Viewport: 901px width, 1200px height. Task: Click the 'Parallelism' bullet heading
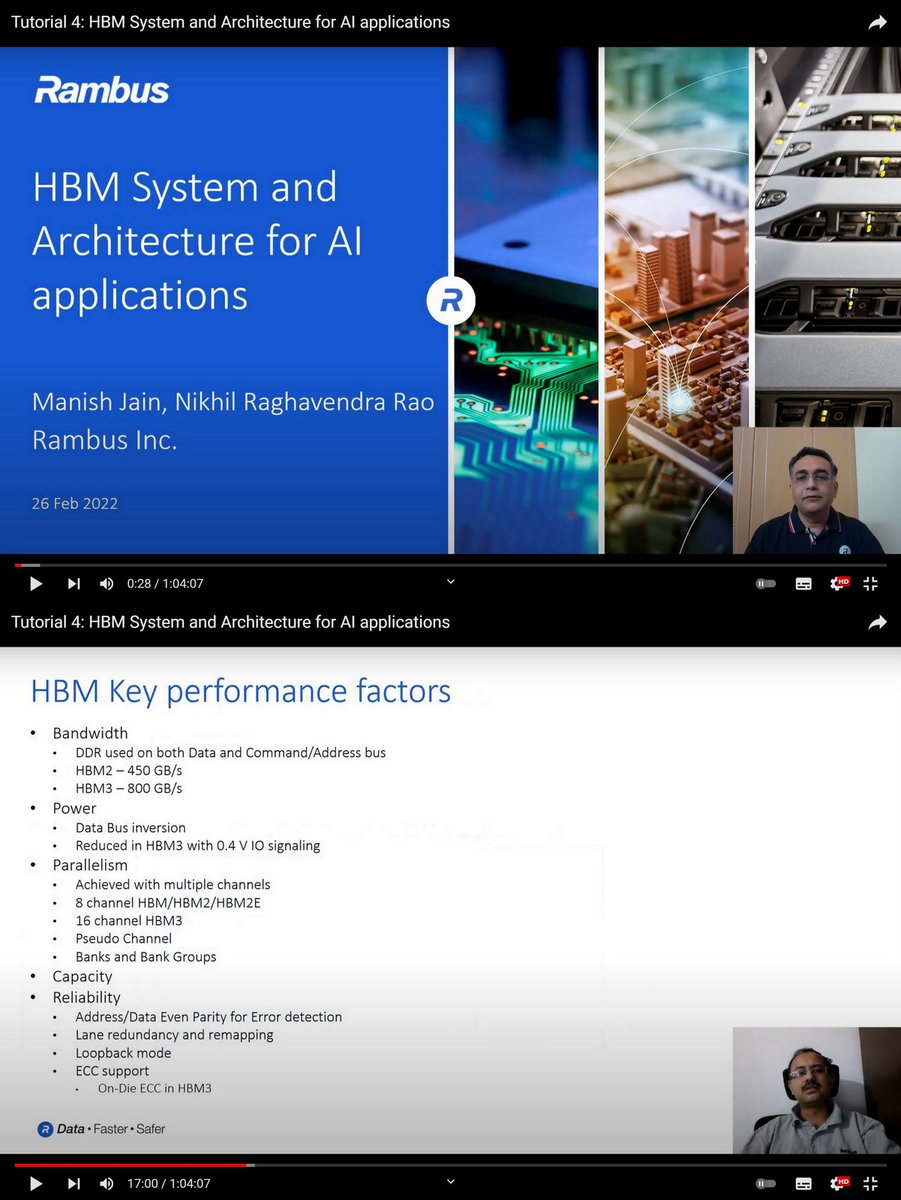91,864
